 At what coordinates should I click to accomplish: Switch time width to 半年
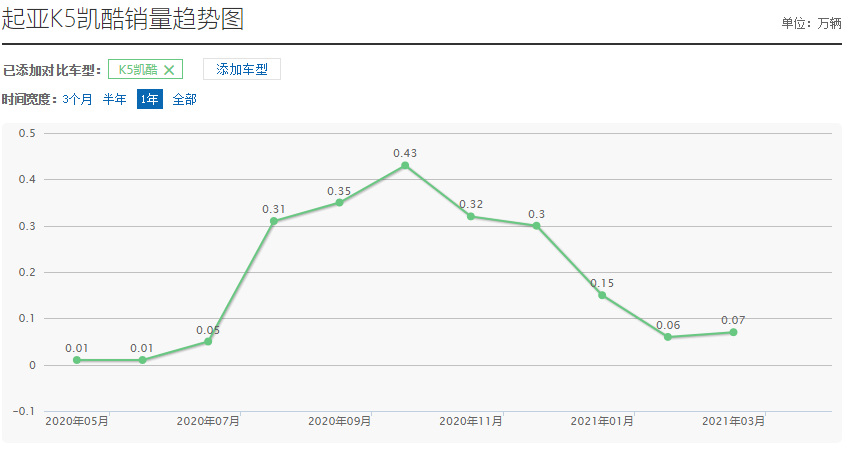click(x=115, y=99)
